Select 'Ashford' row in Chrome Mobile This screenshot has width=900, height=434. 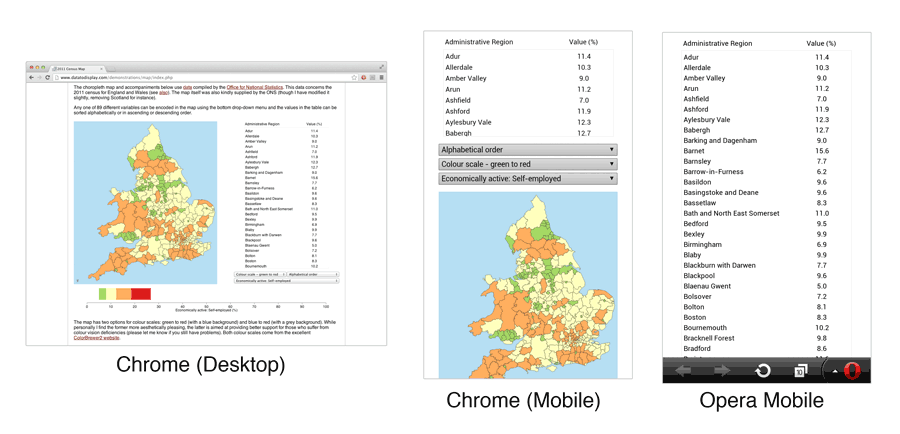point(528,111)
